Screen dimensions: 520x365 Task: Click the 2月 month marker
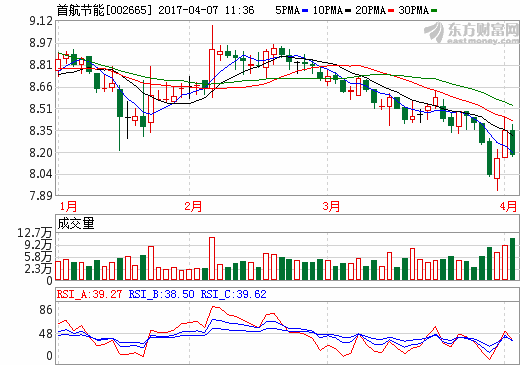pyautogui.click(x=193, y=206)
